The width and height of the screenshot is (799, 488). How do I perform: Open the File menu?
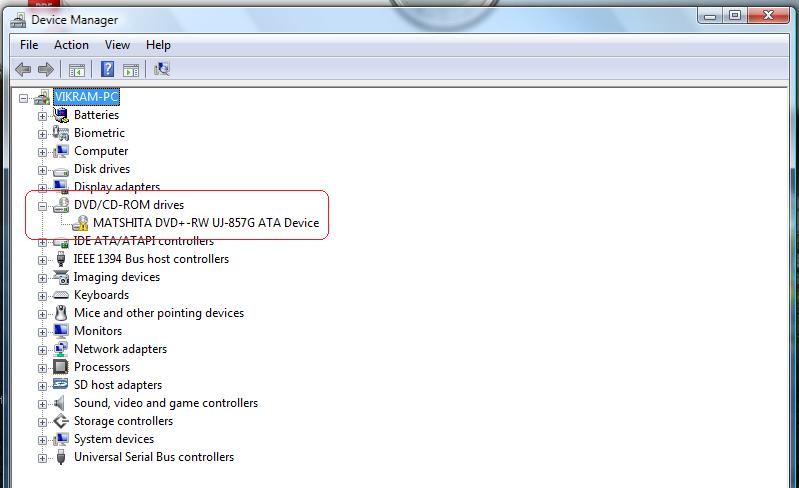[x=29, y=45]
